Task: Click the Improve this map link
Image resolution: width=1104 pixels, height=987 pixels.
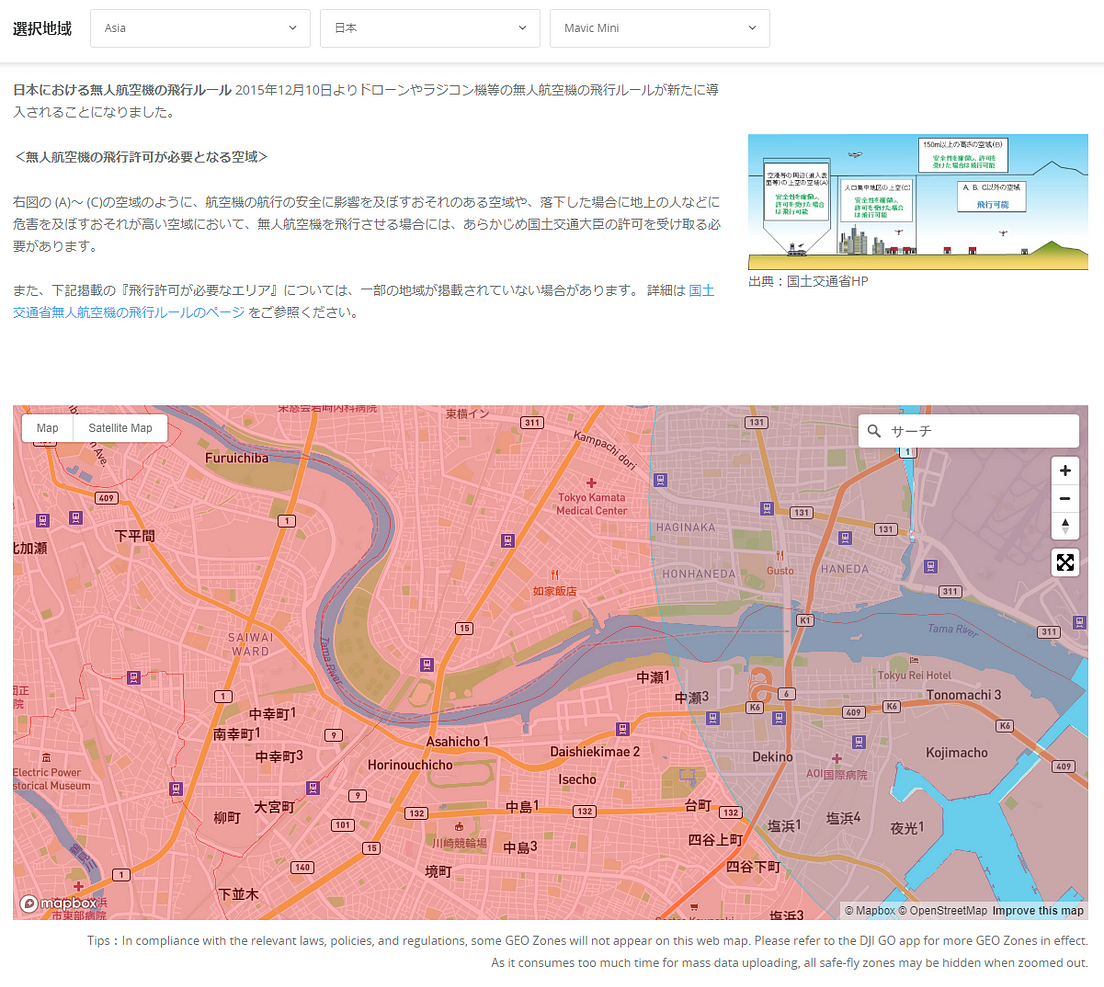Action: [1038, 910]
